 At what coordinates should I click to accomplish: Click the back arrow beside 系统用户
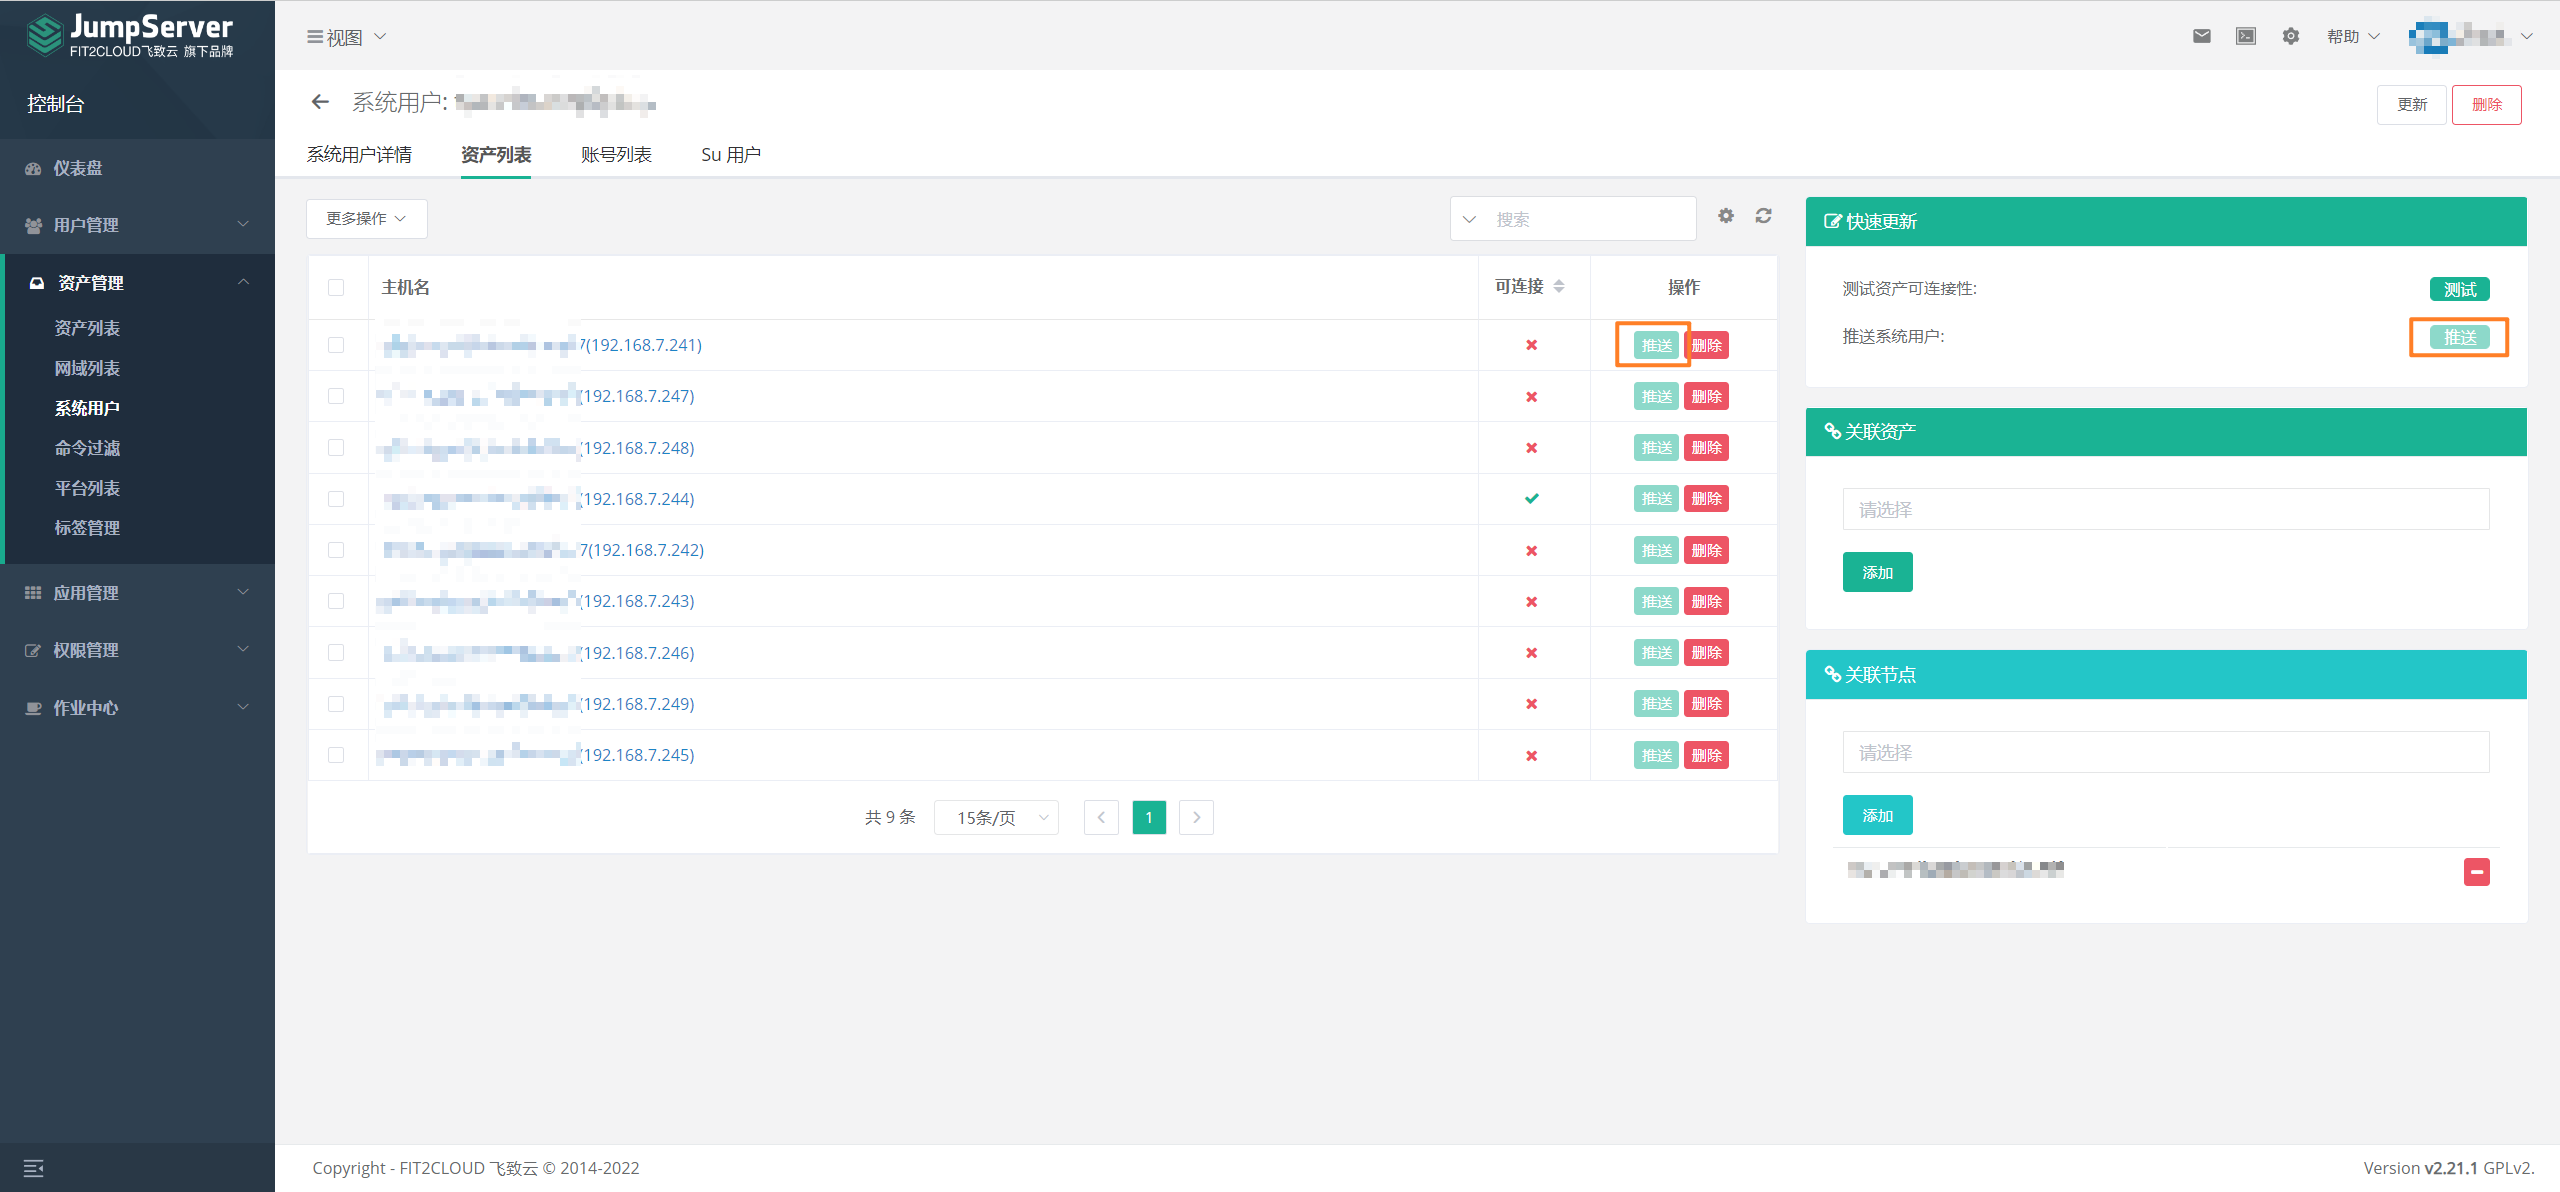coord(320,102)
